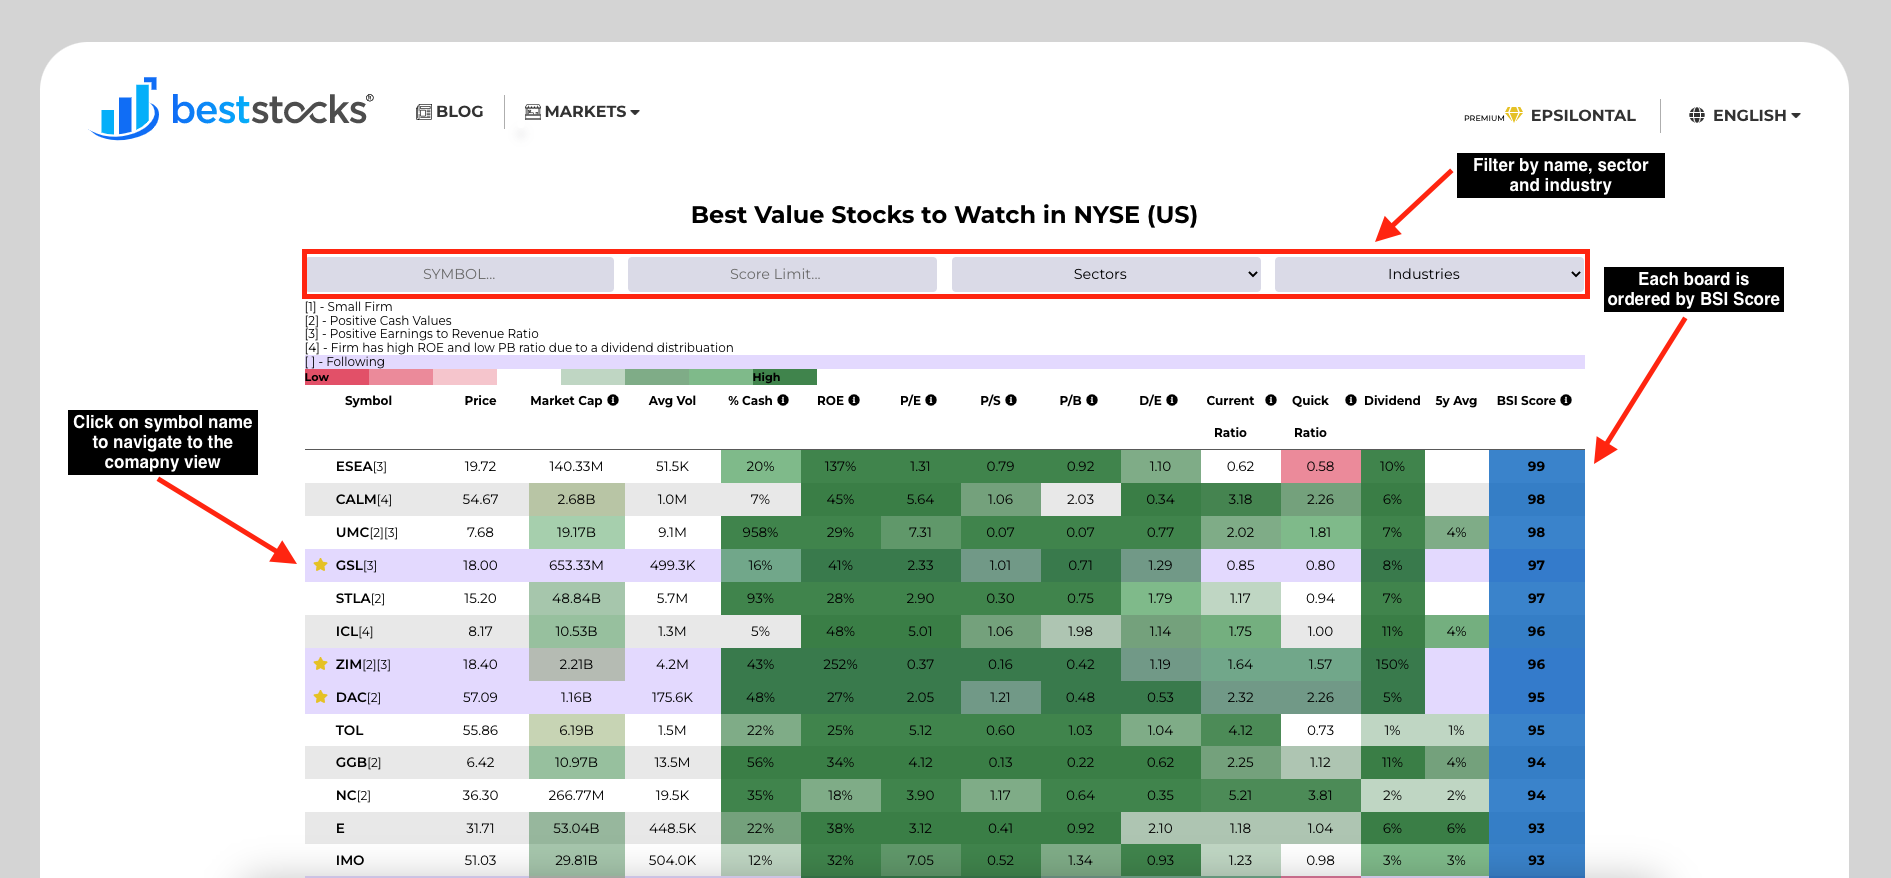Click the Avg Vol column header

tap(672, 400)
